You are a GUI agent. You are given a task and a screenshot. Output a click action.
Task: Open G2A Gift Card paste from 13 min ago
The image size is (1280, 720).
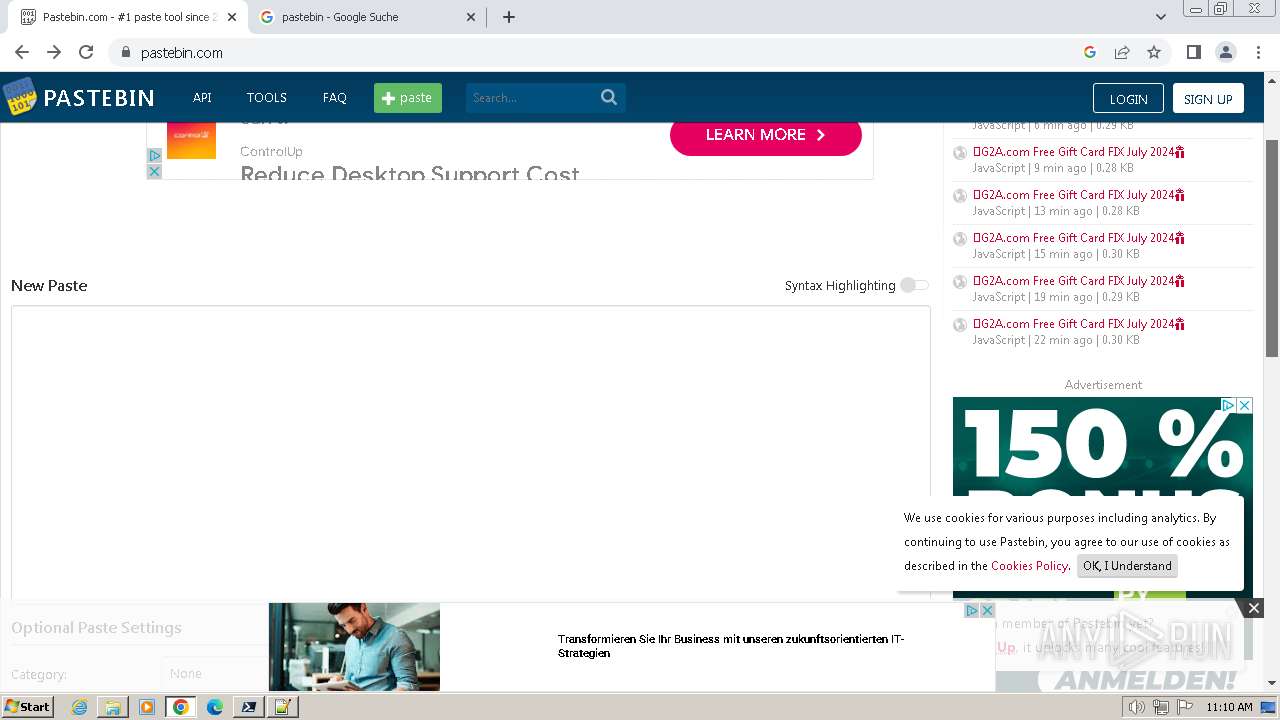point(1079,195)
